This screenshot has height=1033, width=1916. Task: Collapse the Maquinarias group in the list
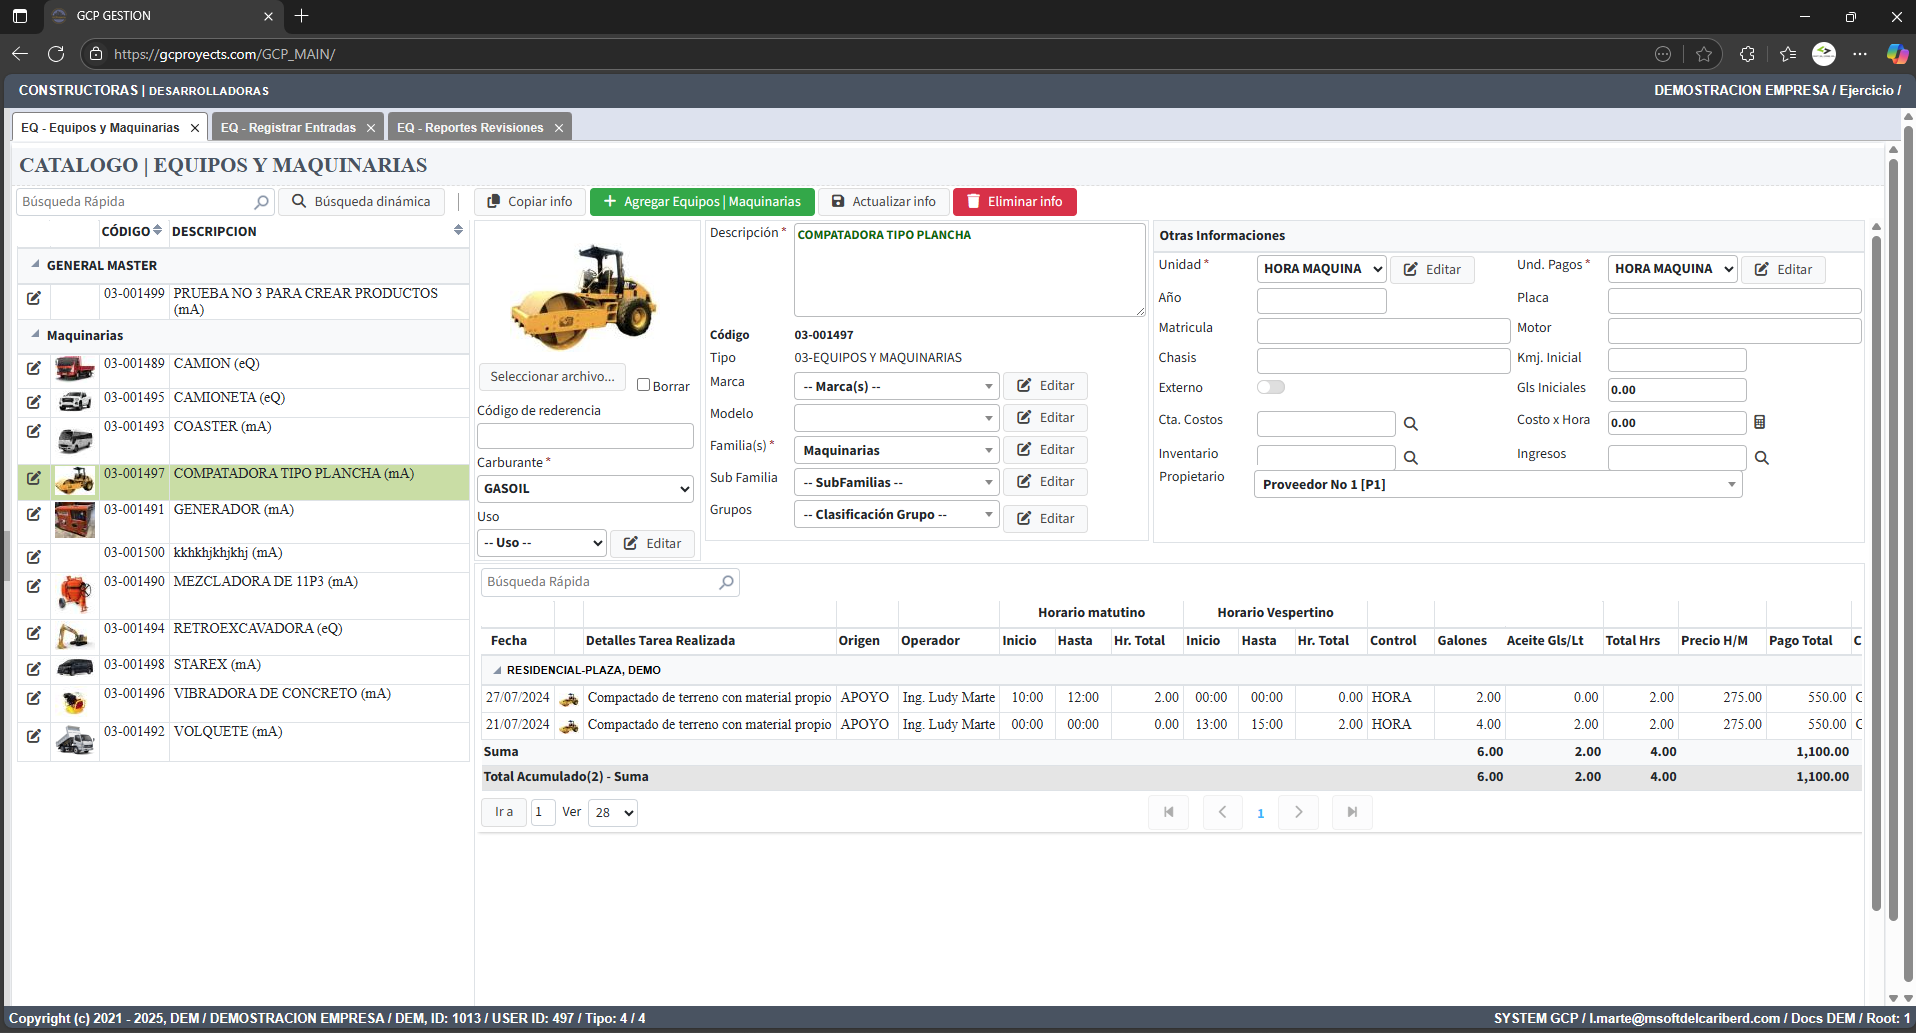pyautogui.click(x=36, y=335)
